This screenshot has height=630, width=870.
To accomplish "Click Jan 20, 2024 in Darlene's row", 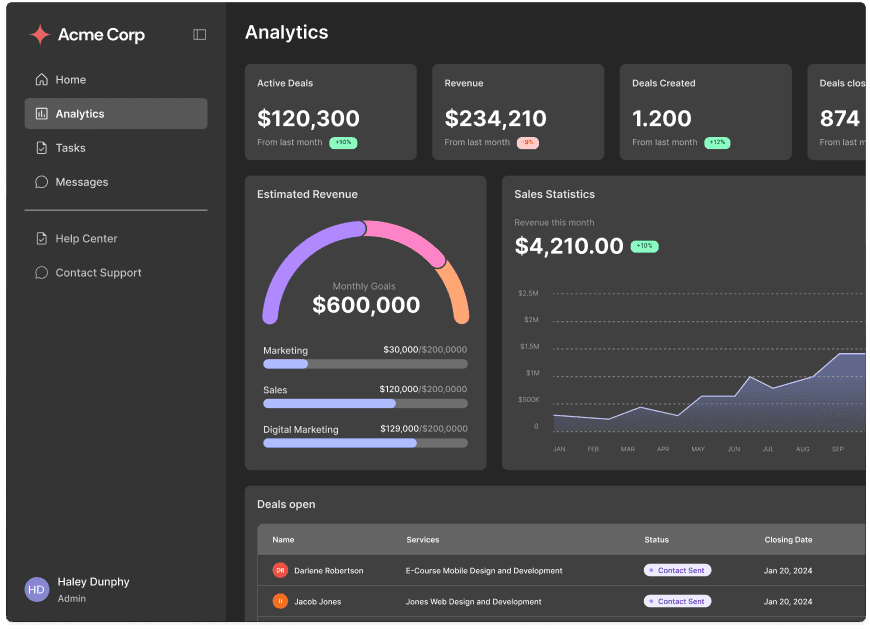I will (x=788, y=571).
